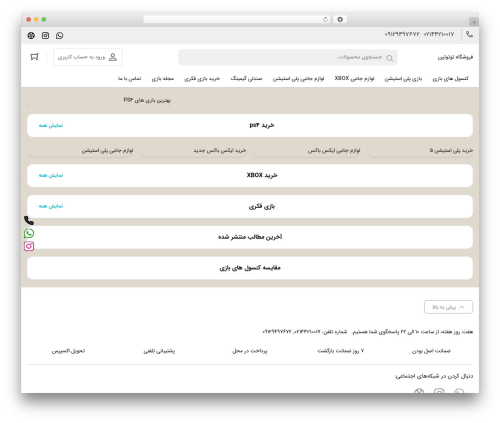Click the پشتیبانی تلفنی footer text

(159, 351)
